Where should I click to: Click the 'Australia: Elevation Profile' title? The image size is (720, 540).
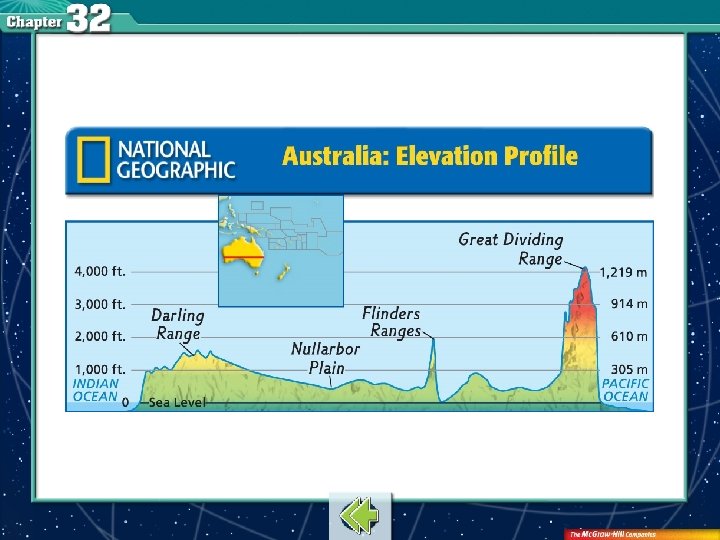[430, 156]
